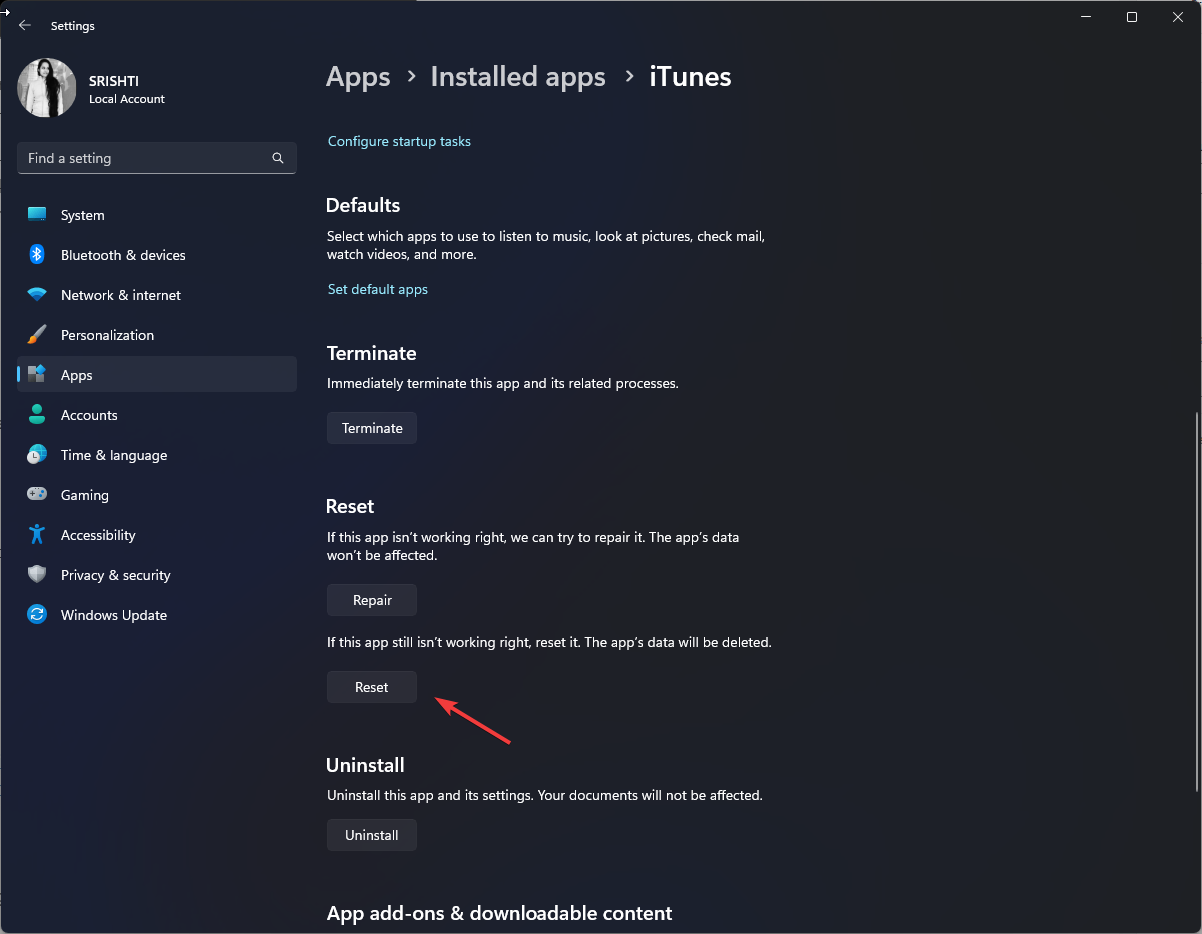Viewport: 1202px width, 934px height.
Task: Open the System settings icon
Action: point(37,214)
